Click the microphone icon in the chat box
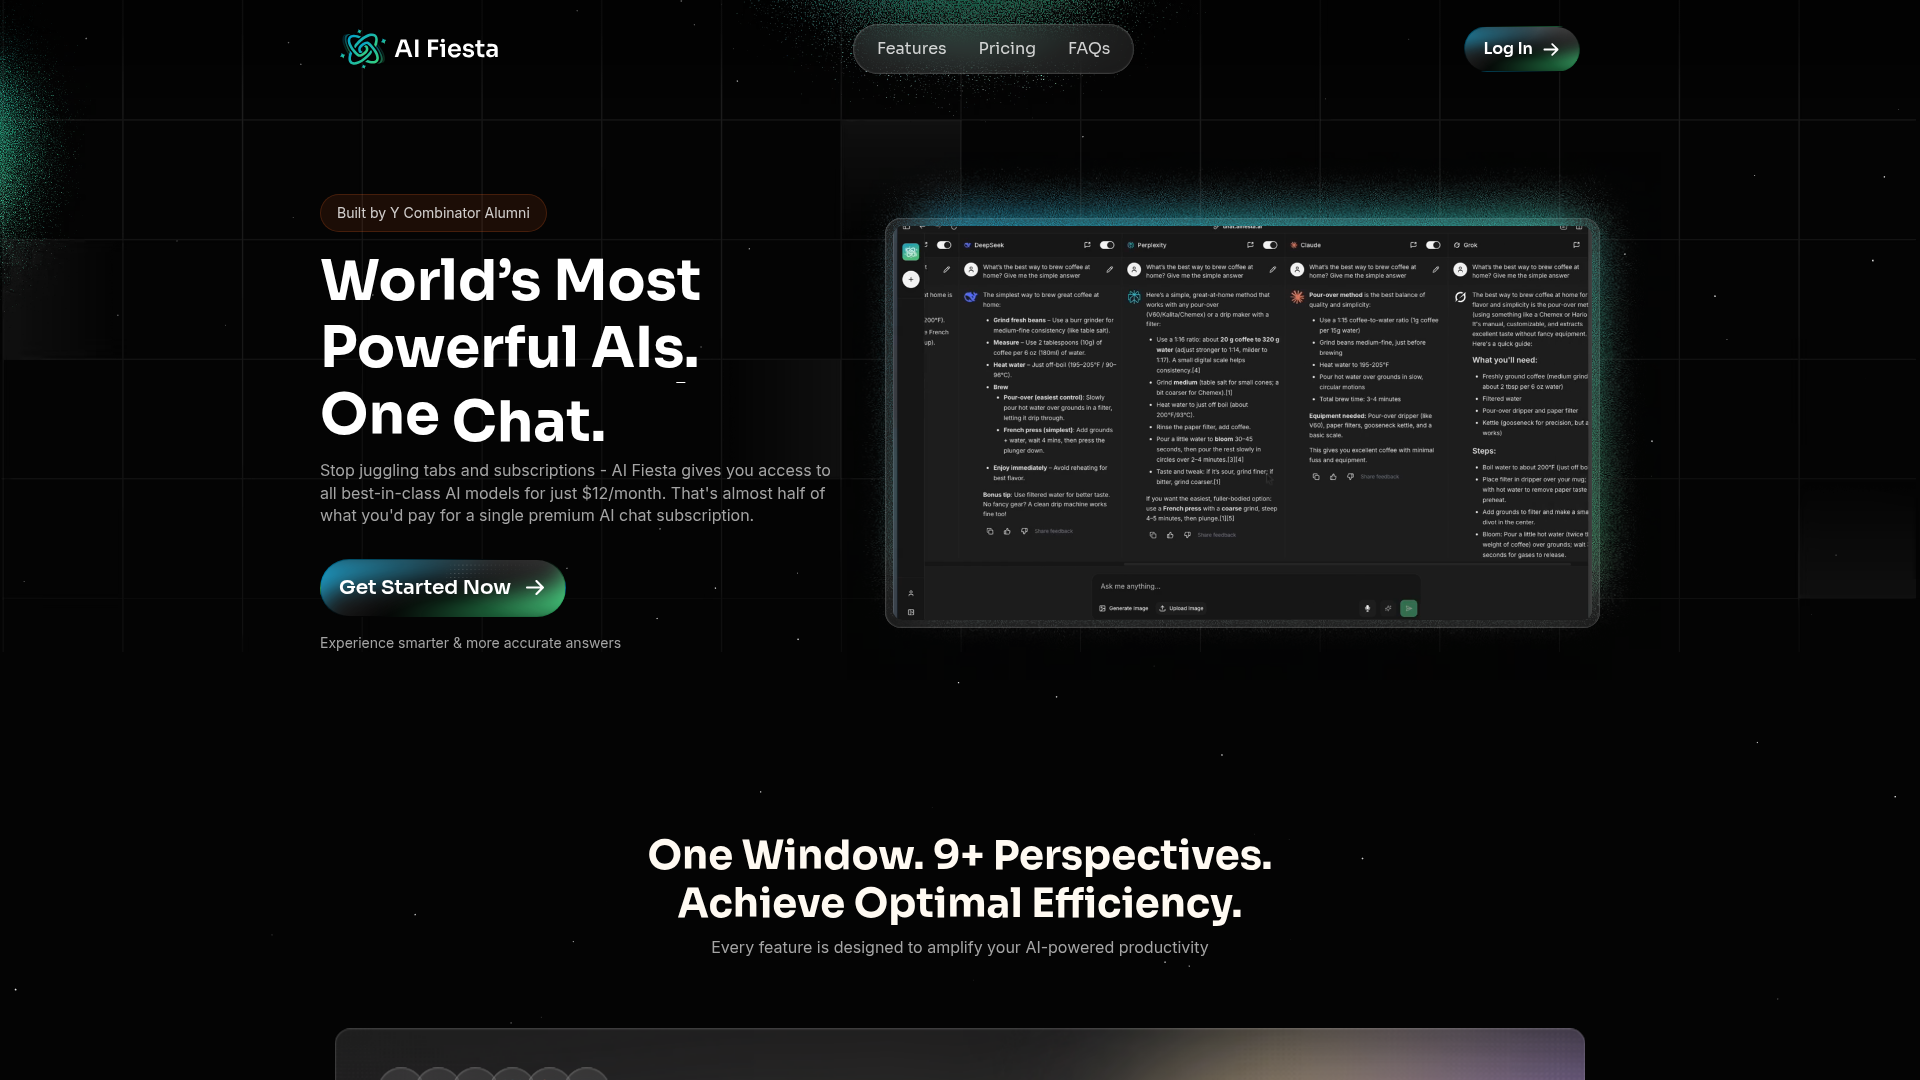This screenshot has height=1080, width=1920. click(1367, 608)
